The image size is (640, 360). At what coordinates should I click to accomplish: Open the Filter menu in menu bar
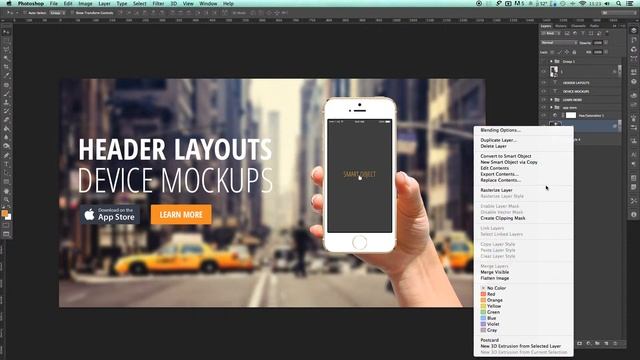click(158, 4)
